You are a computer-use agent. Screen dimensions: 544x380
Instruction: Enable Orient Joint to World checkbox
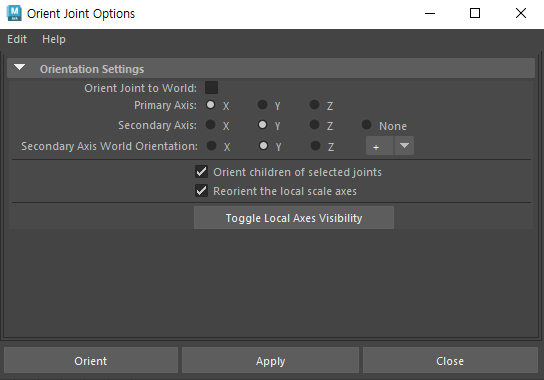click(x=211, y=87)
